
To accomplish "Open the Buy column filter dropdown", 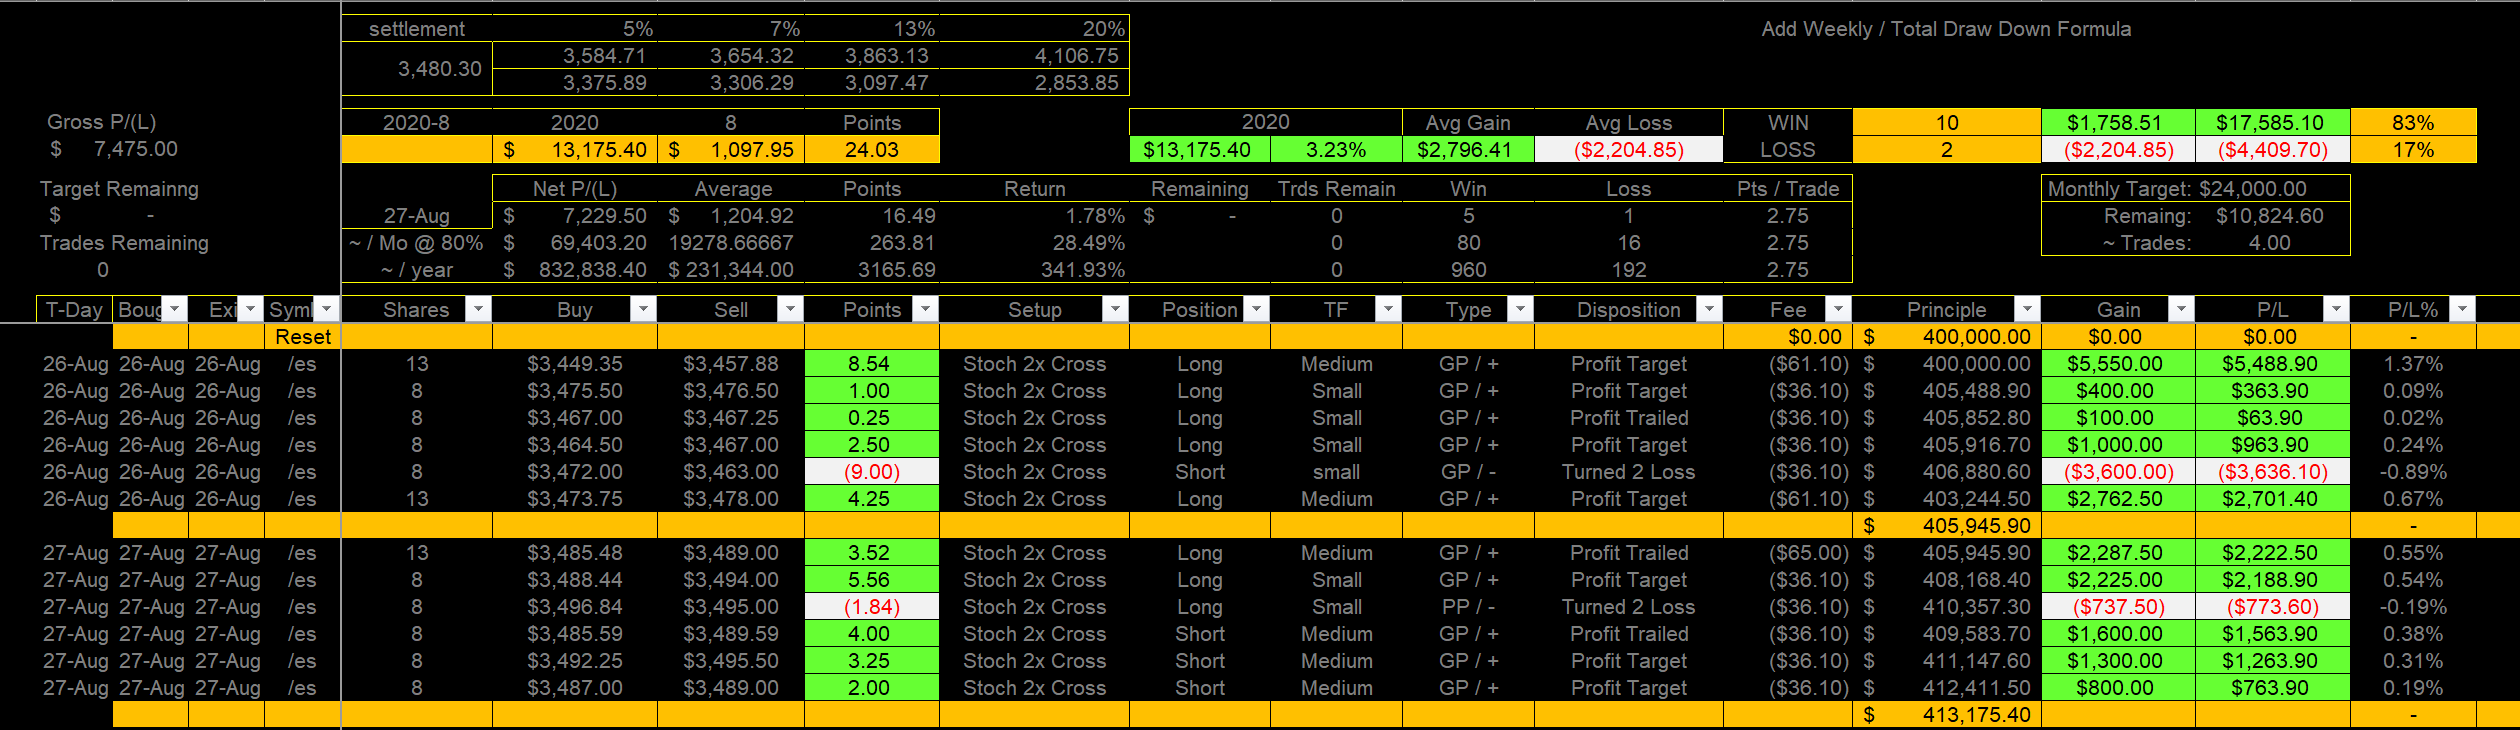I will pyautogui.click(x=644, y=310).
